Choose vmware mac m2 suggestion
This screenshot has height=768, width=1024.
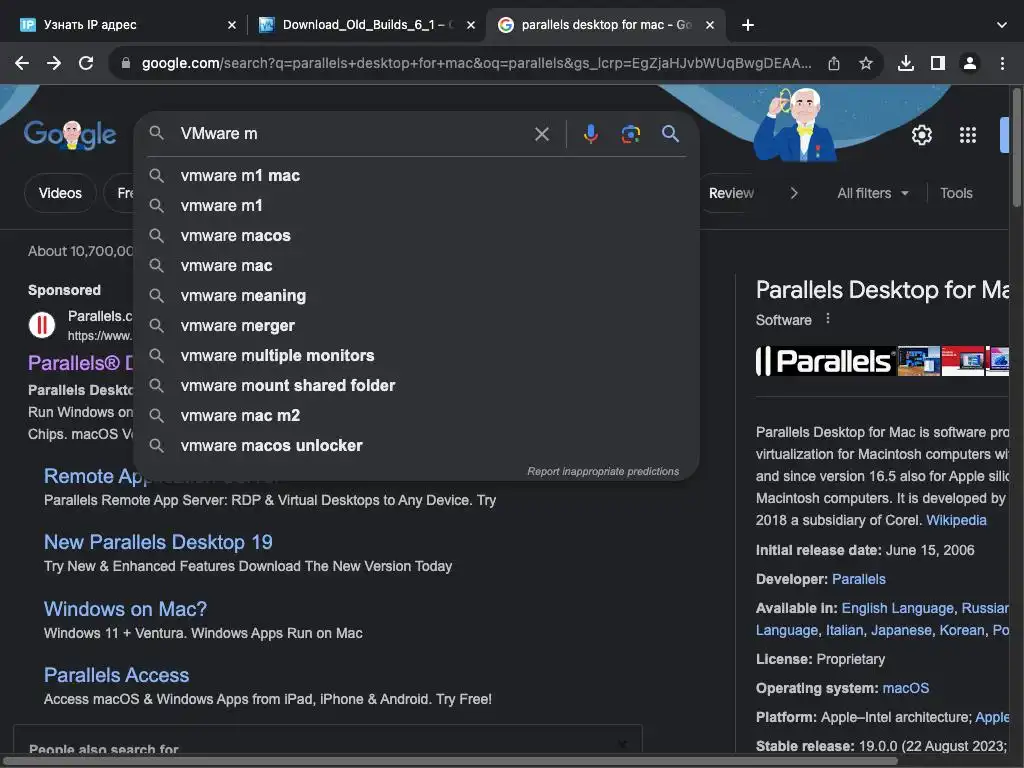point(416,416)
